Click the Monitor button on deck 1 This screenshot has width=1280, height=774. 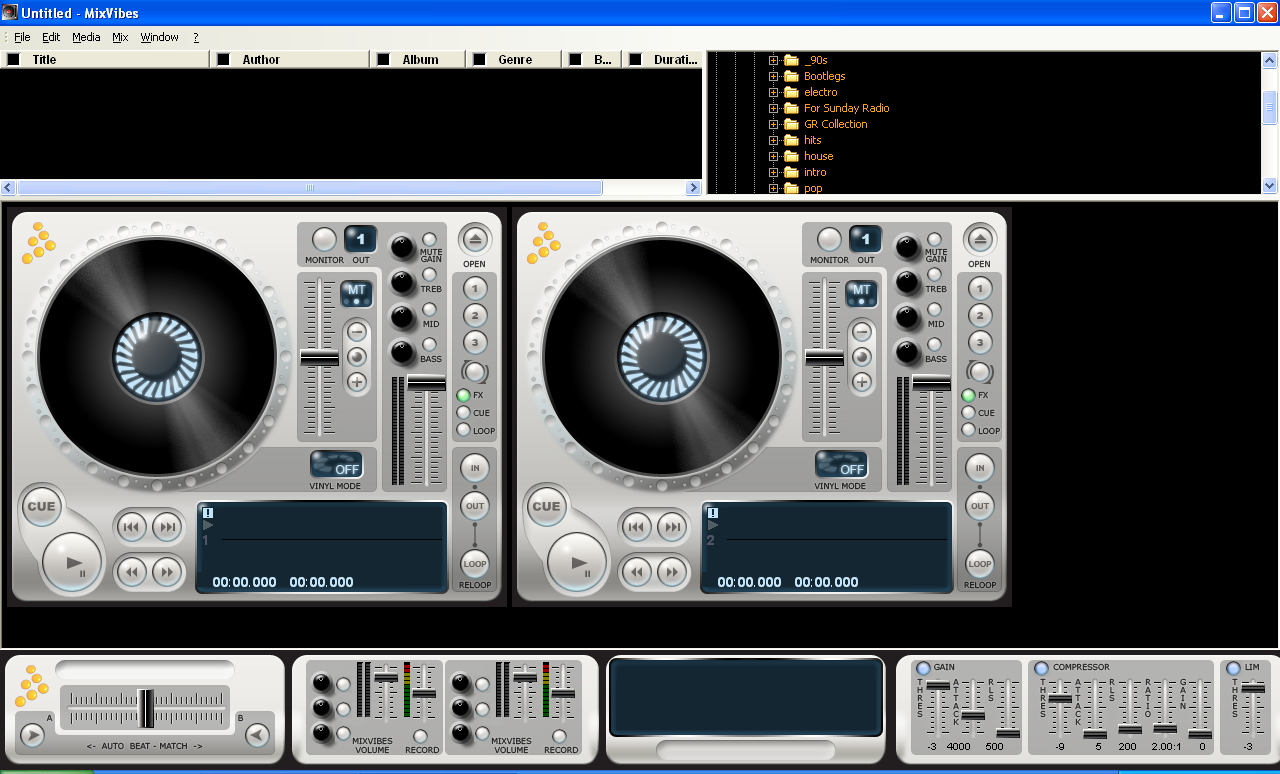coord(324,239)
